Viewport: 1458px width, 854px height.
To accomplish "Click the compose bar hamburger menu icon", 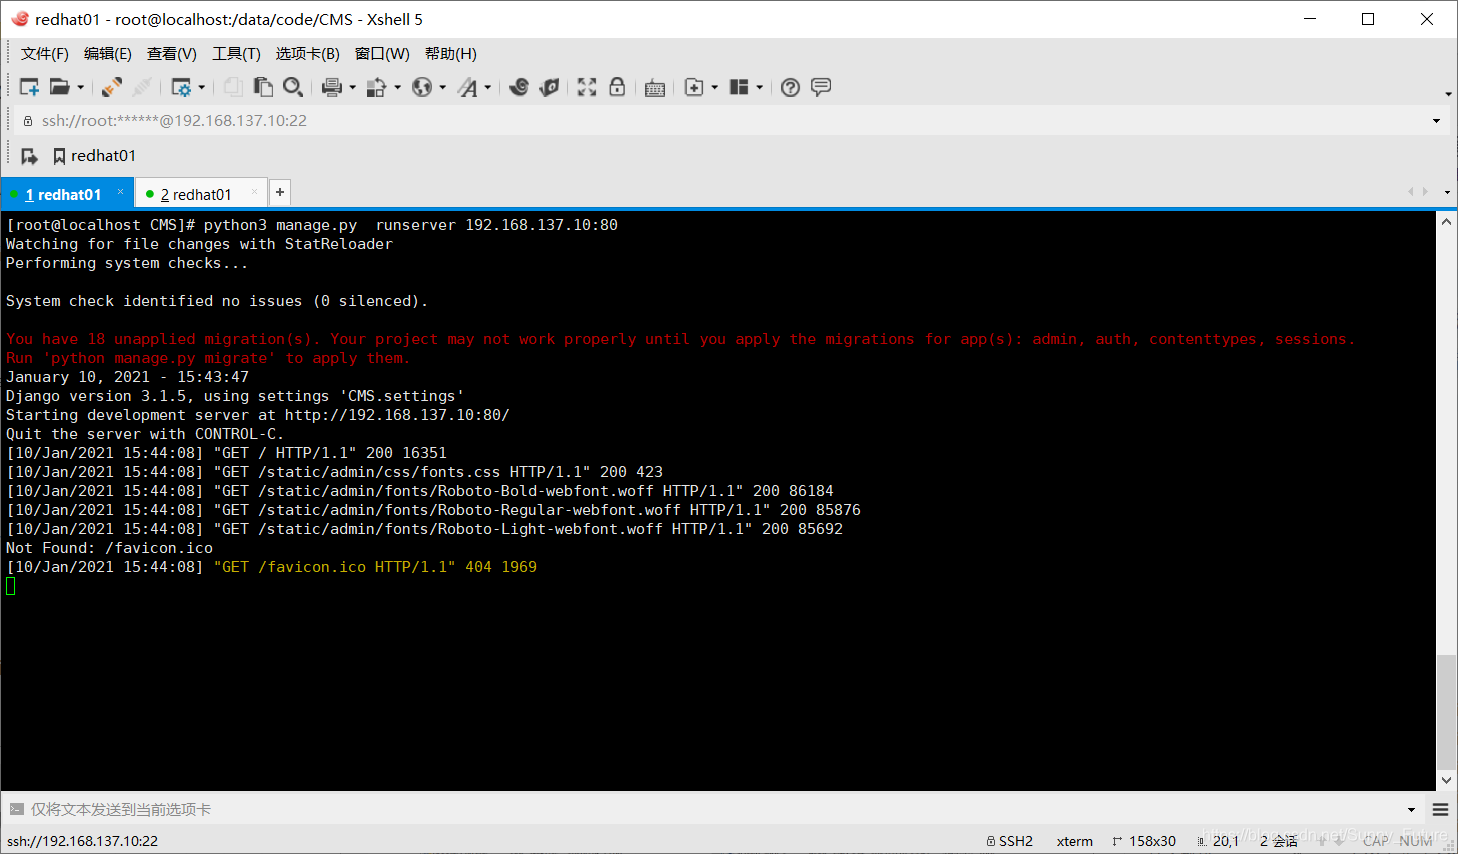I will (x=1440, y=810).
